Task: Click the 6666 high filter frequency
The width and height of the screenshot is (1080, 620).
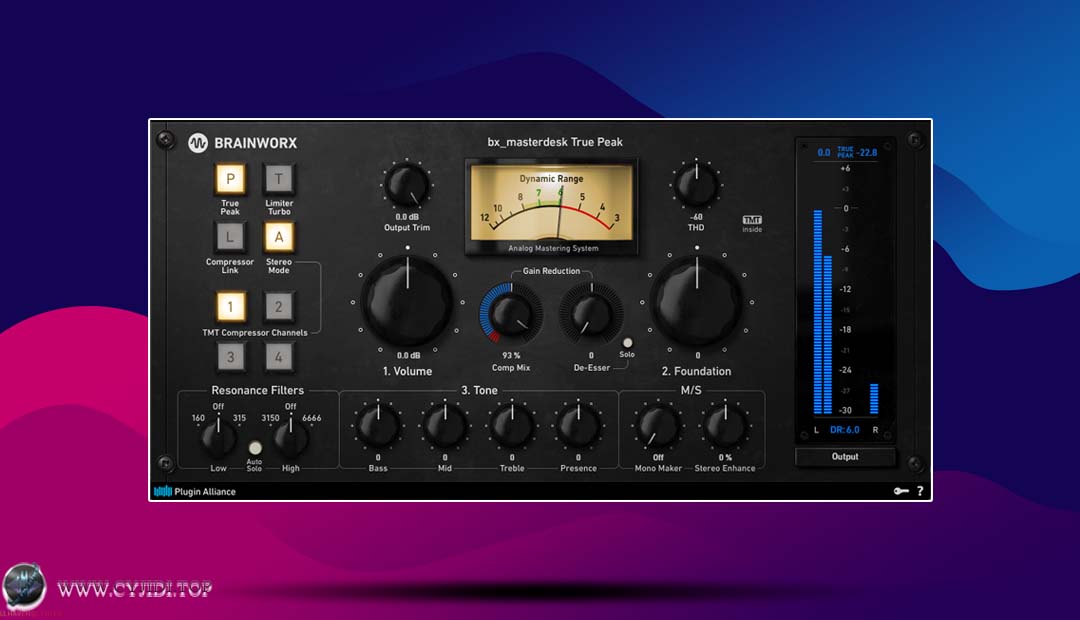Action: [311, 417]
